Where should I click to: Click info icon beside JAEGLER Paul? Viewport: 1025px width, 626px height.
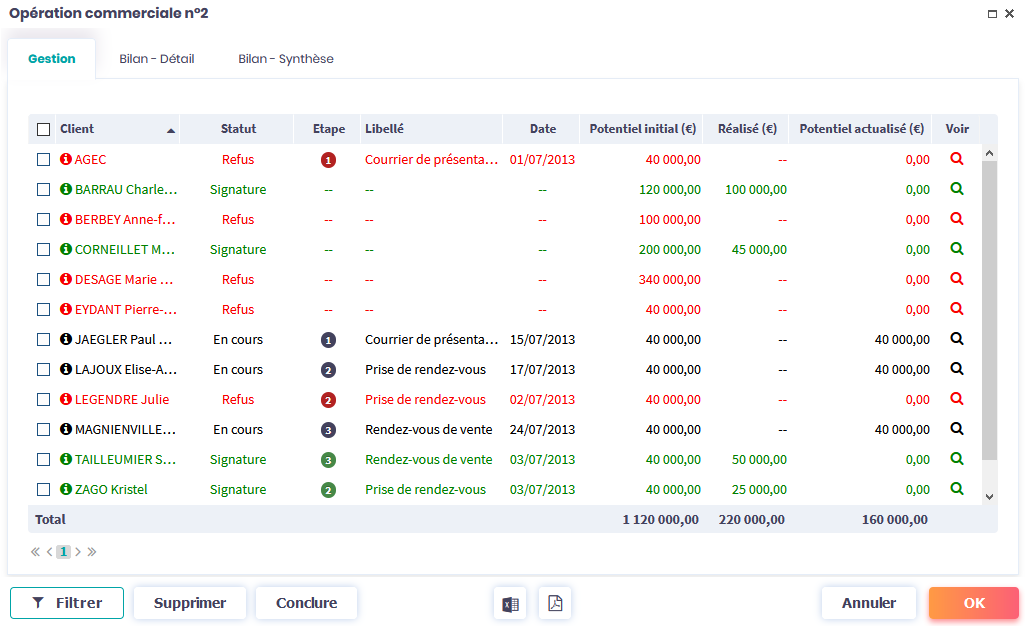tap(66, 339)
